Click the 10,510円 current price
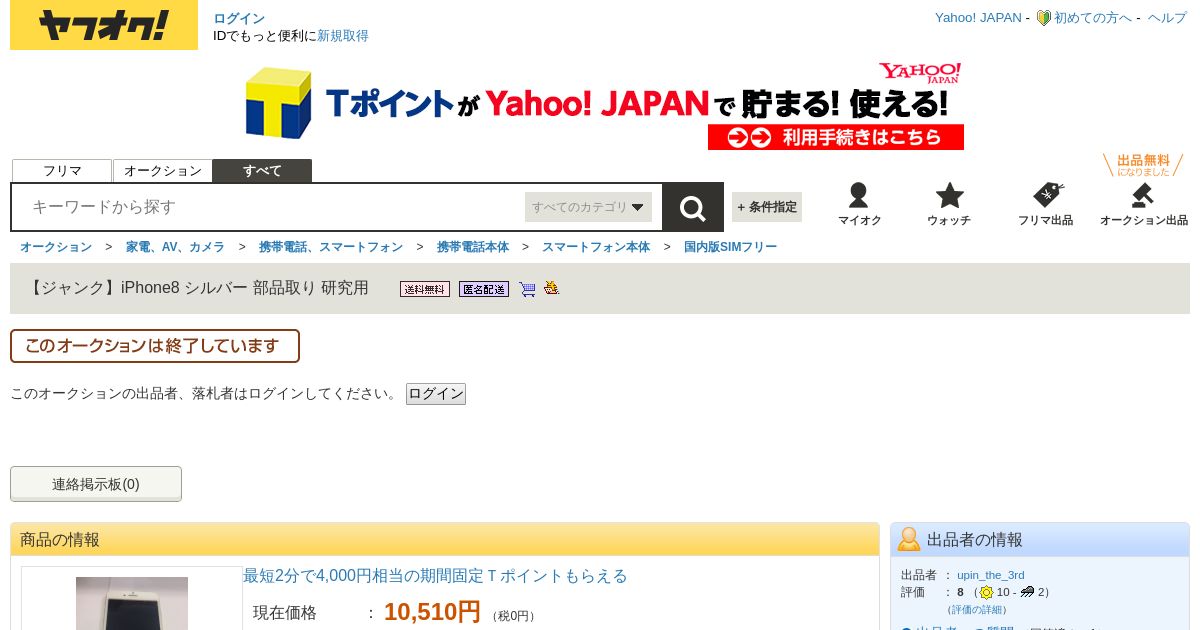This screenshot has width=1200, height=630. pyautogui.click(x=432, y=612)
